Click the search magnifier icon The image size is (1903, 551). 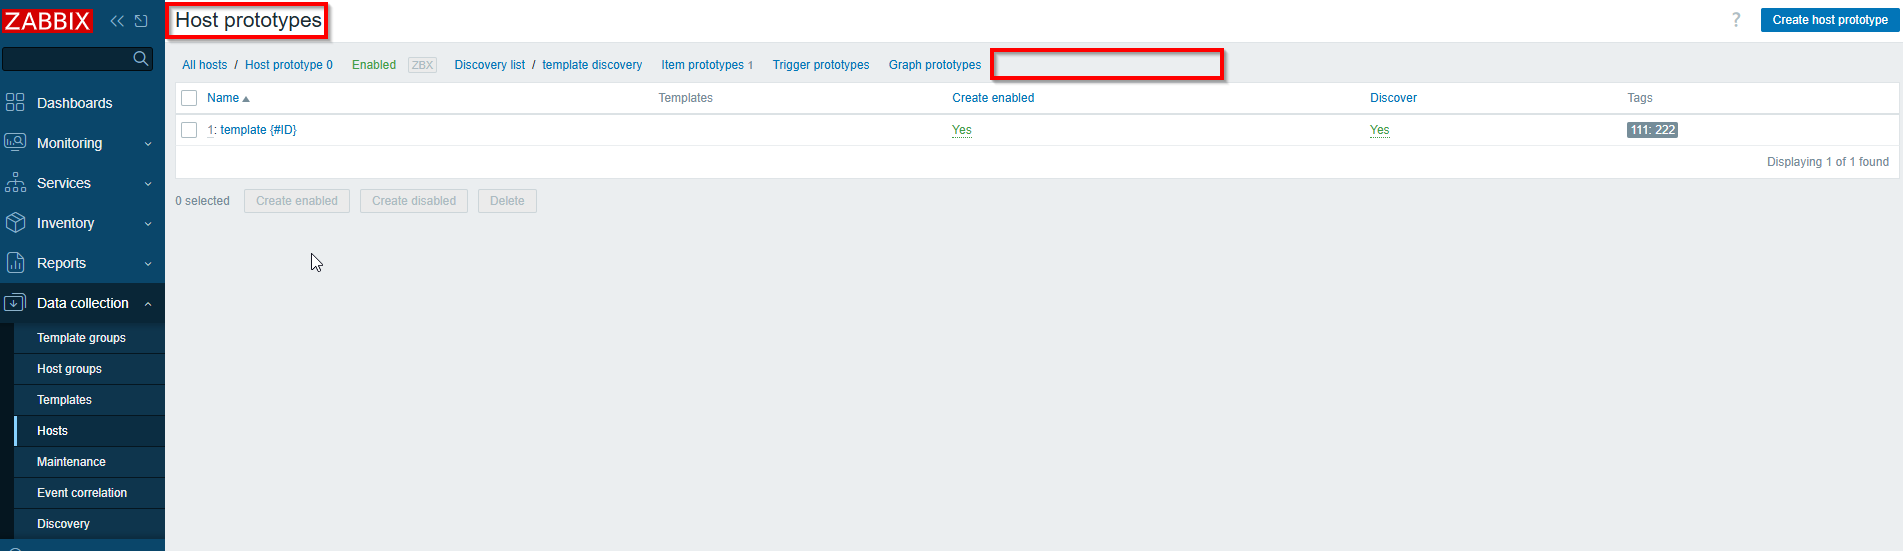click(x=141, y=59)
